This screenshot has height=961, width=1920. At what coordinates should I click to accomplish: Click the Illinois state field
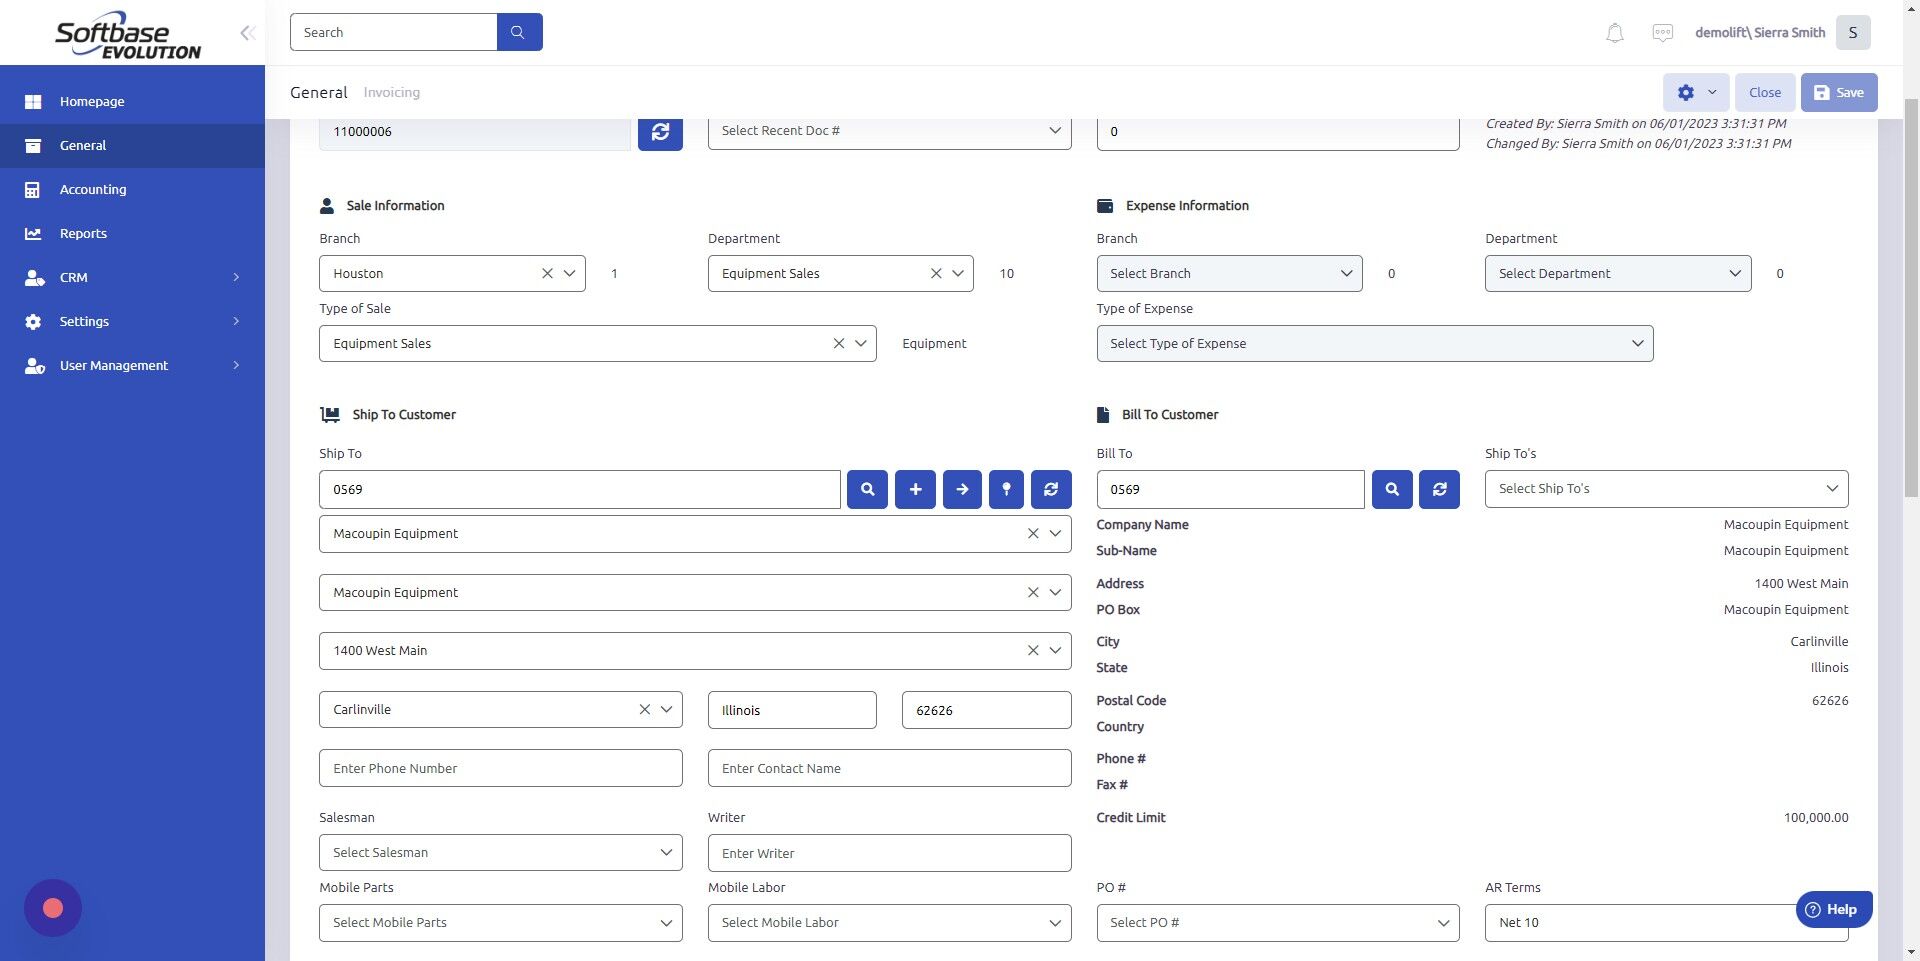[x=792, y=710]
